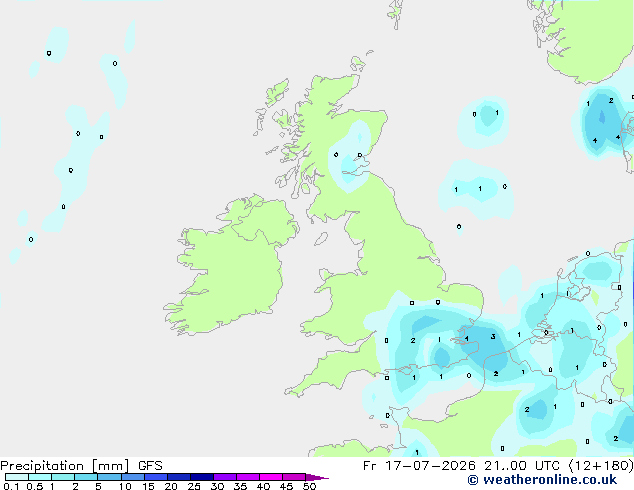634x490 pixels.
Task: Click the legend scale label '50'
Action: (x=309, y=486)
